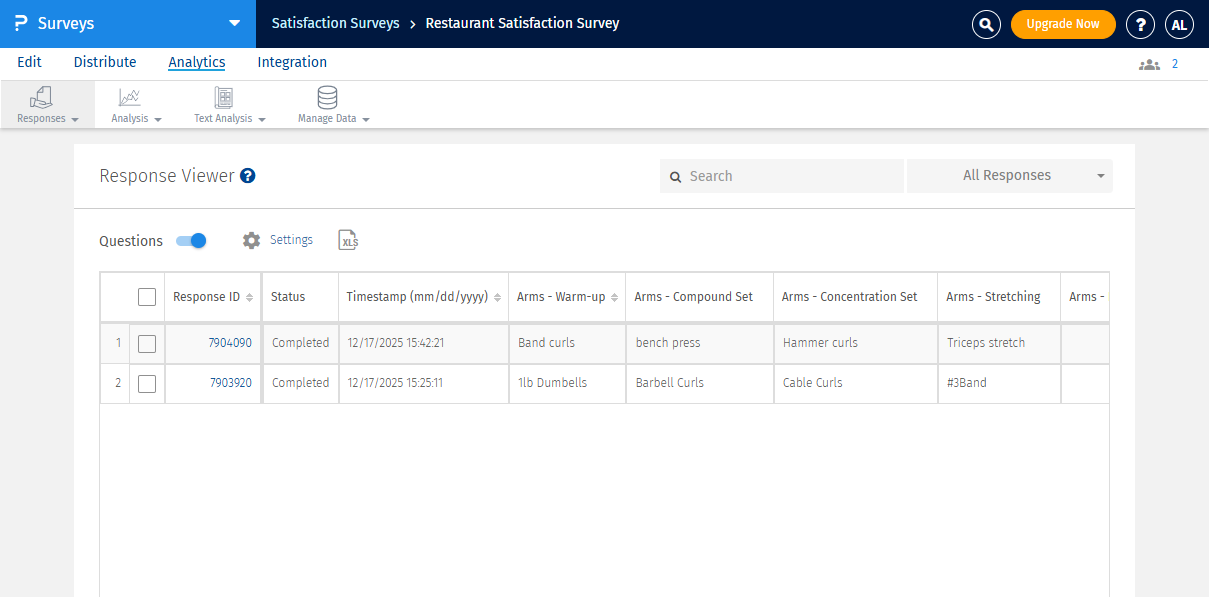Click the Upgrade Now button
The height and width of the screenshot is (597, 1209).
[1063, 23]
